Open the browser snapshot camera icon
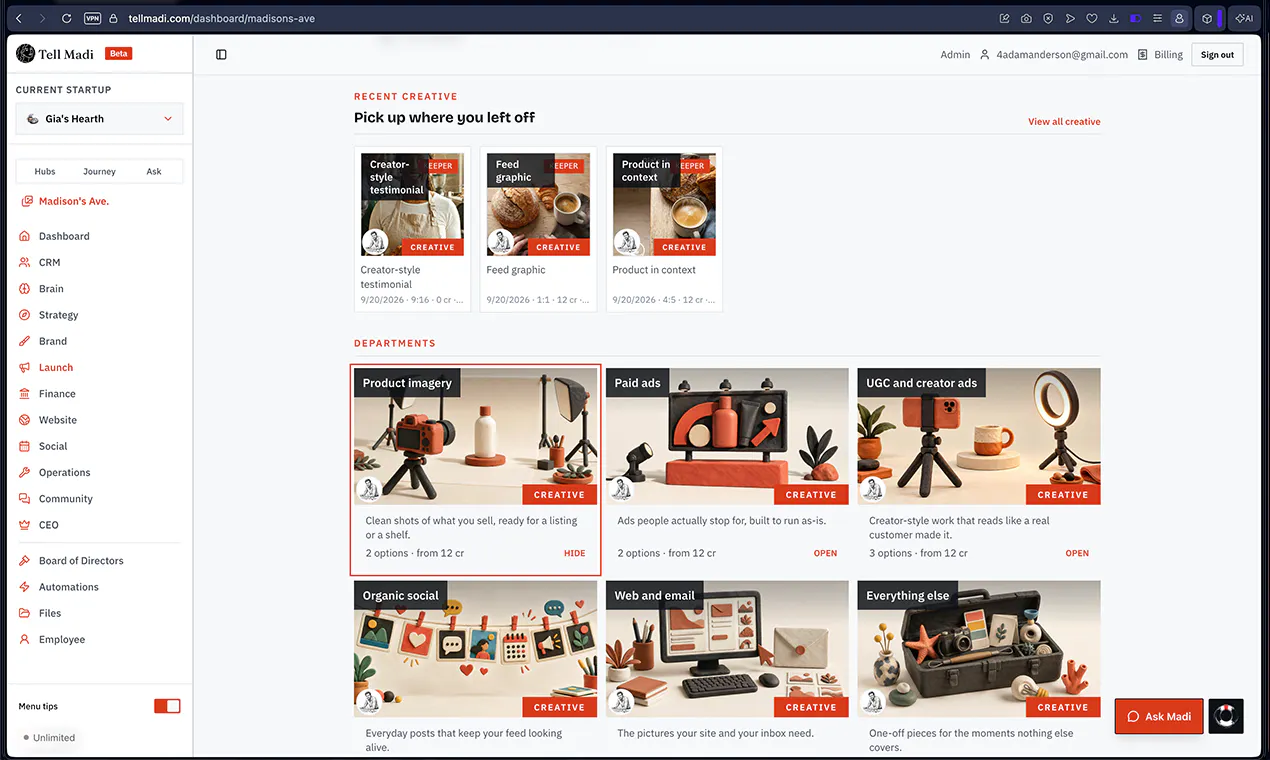1270x760 pixels. [x=1026, y=18]
